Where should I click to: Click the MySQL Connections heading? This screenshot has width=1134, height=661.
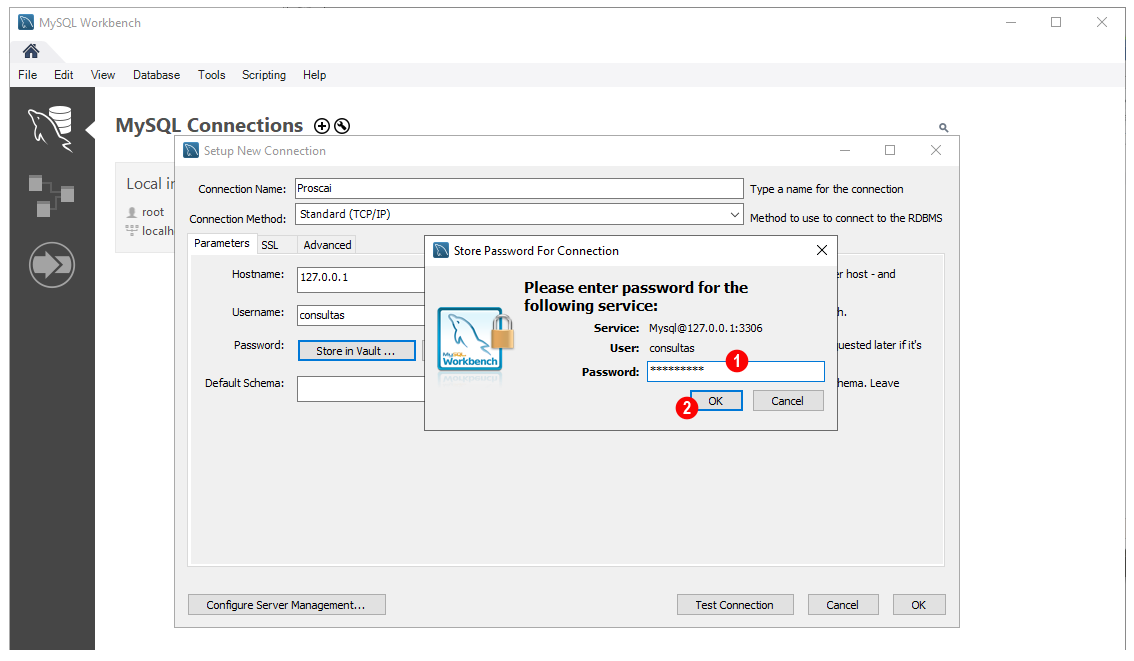click(209, 126)
